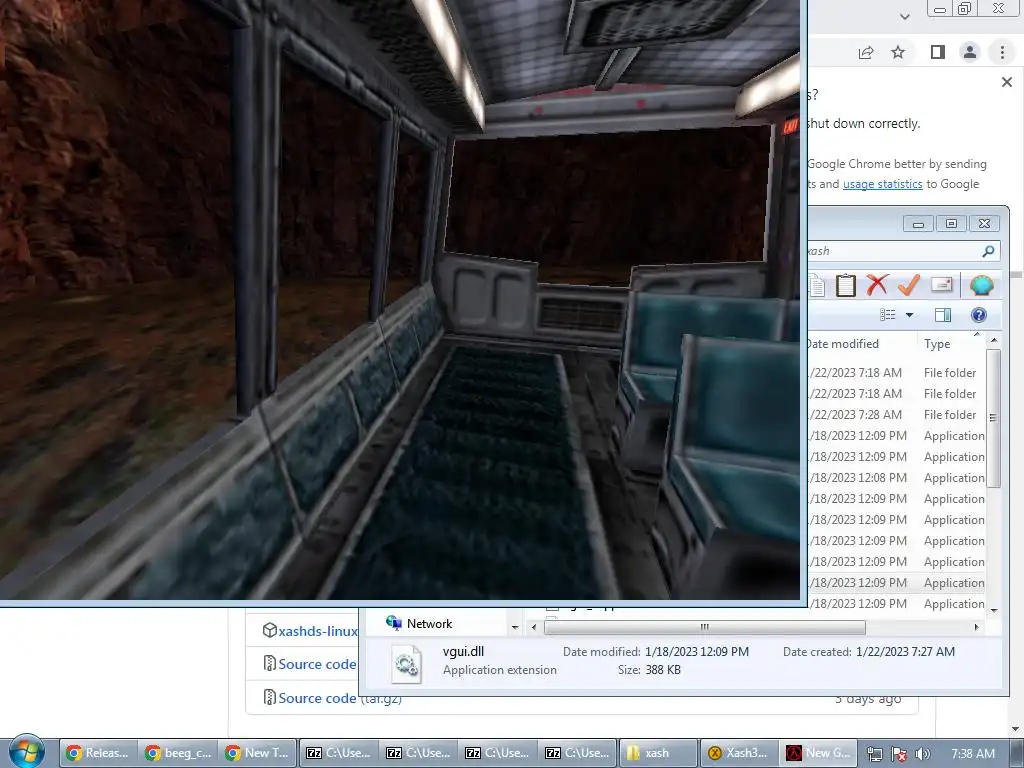Click the Copy pages toolbar icon in Explorer
This screenshot has height=768, width=1024.
tap(816, 285)
